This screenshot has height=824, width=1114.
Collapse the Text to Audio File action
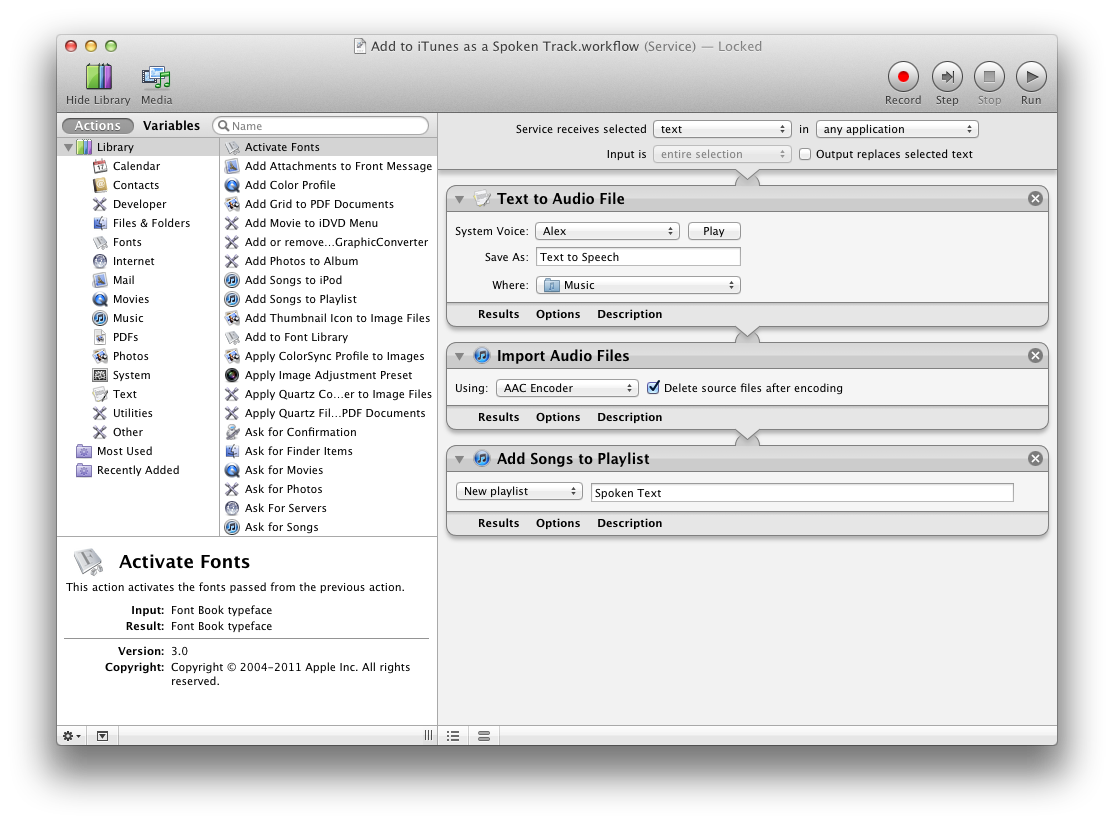pos(460,200)
